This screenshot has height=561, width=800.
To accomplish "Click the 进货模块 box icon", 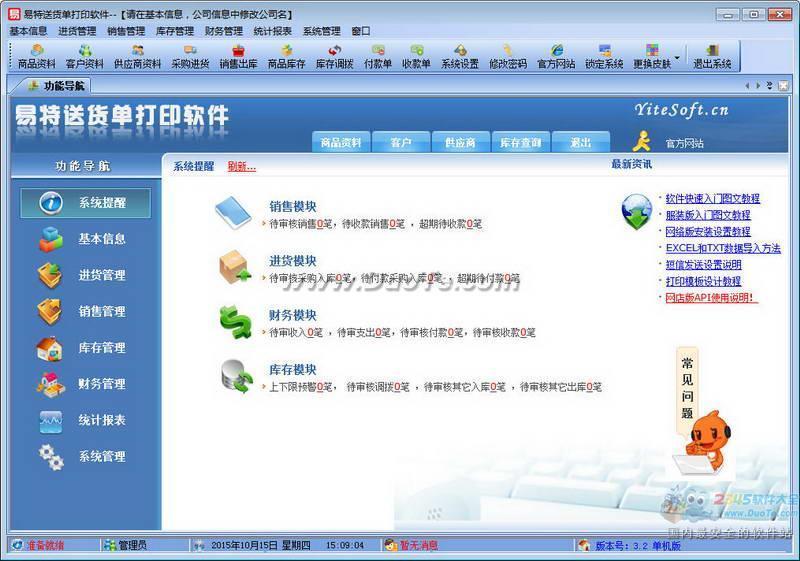I will pos(234,267).
